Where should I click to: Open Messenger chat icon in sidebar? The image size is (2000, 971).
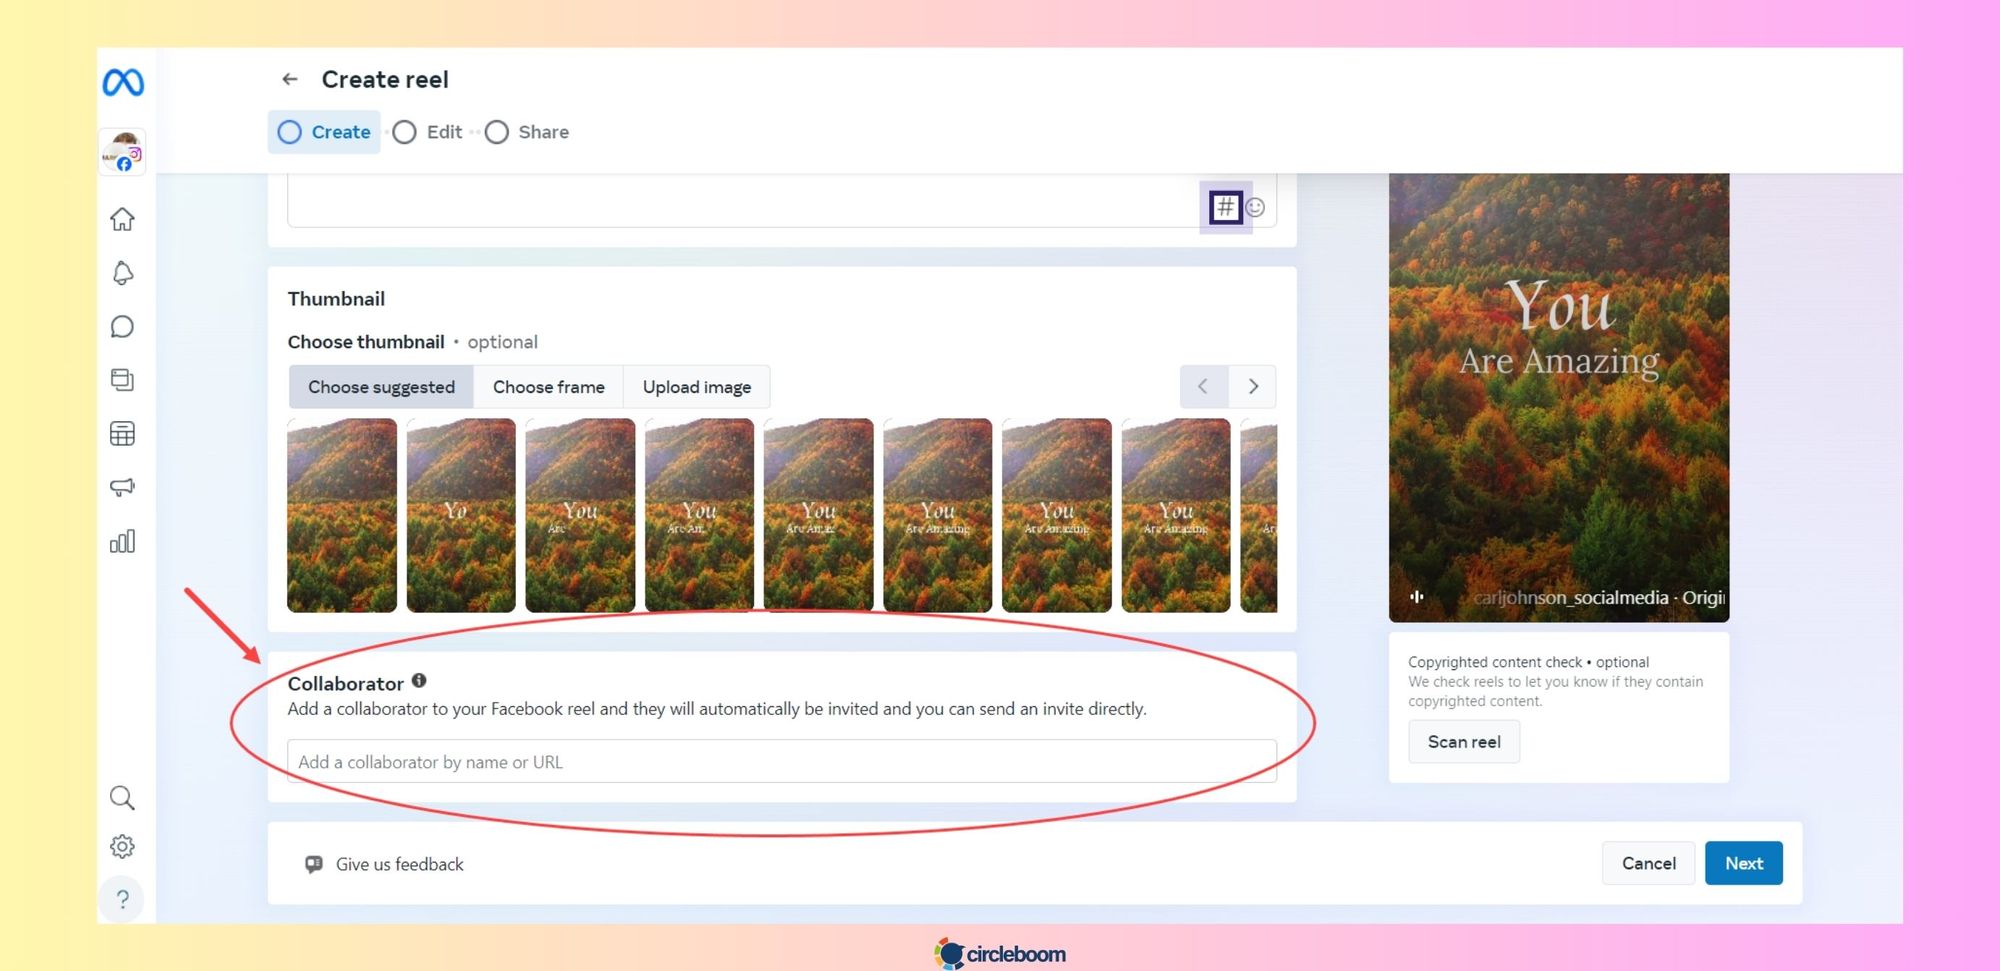tap(122, 326)
